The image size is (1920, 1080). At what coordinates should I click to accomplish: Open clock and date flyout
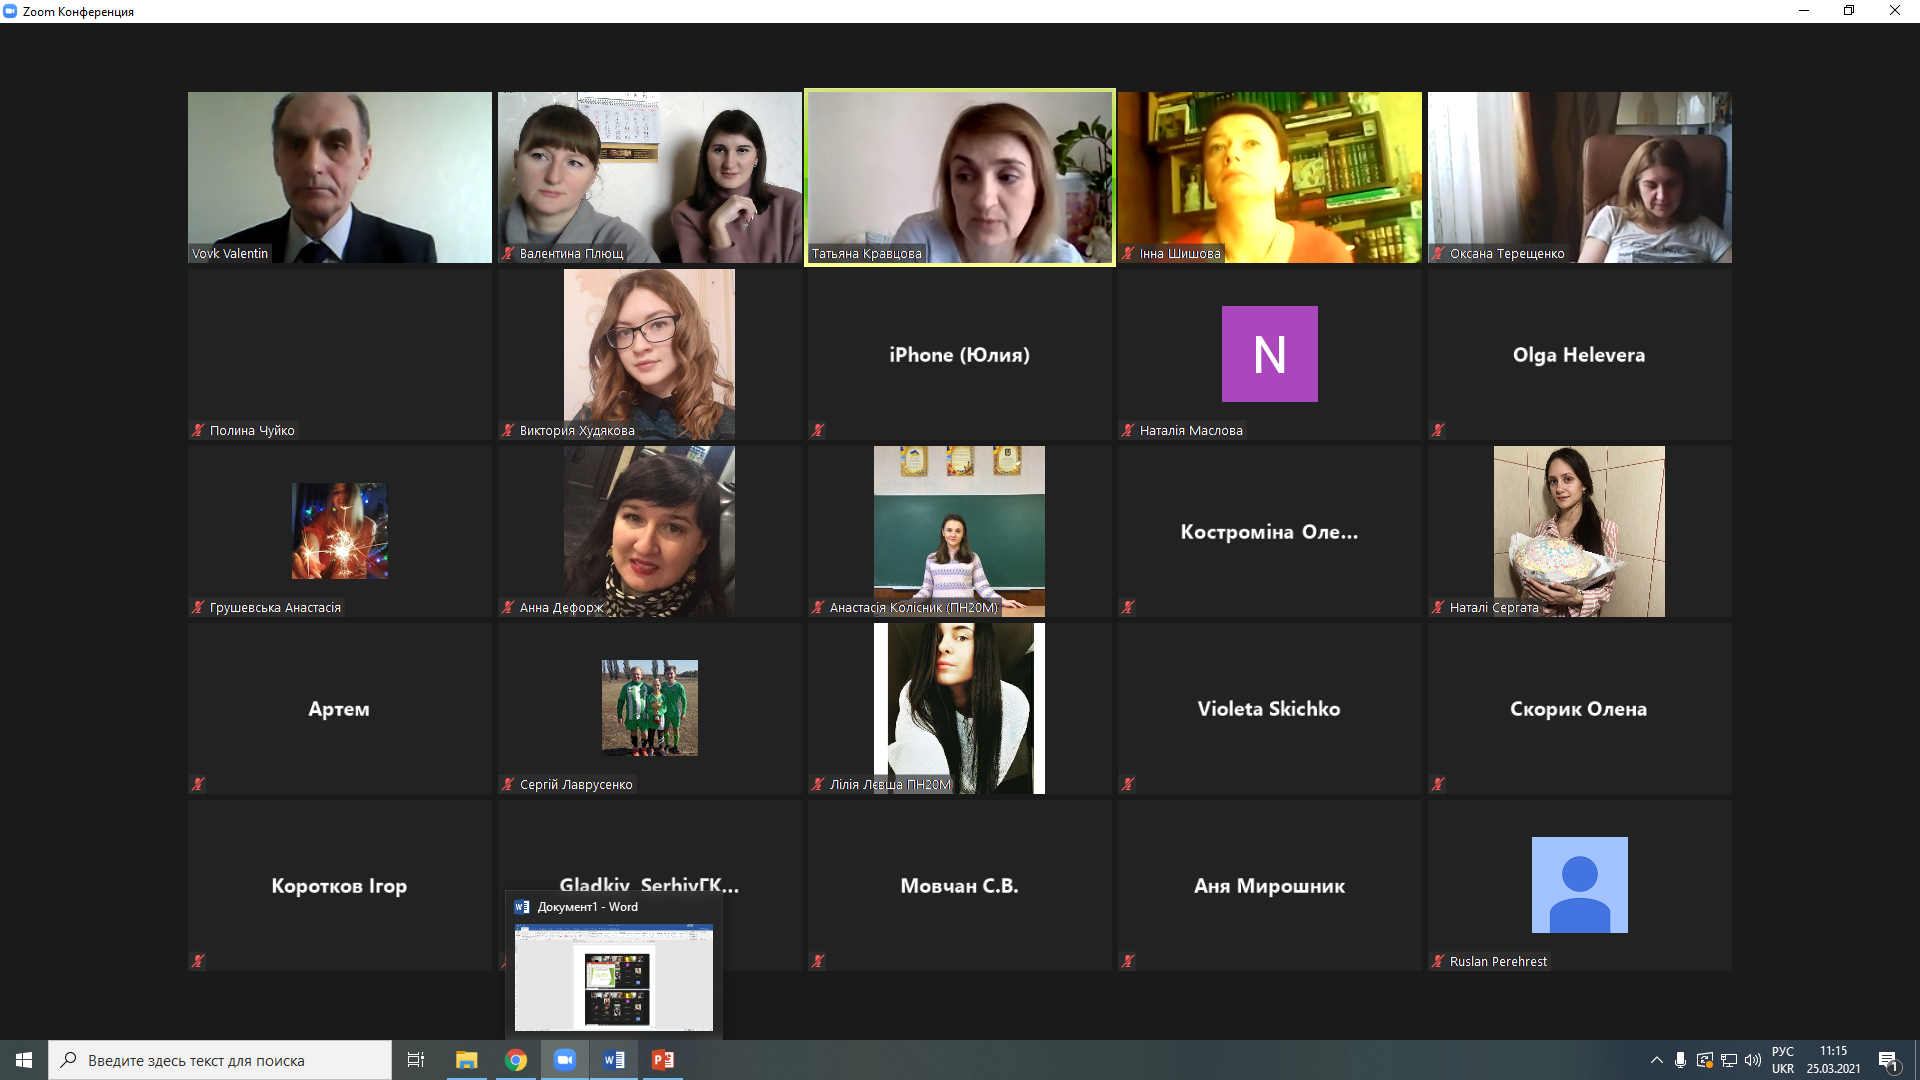click(1833, 1060)
